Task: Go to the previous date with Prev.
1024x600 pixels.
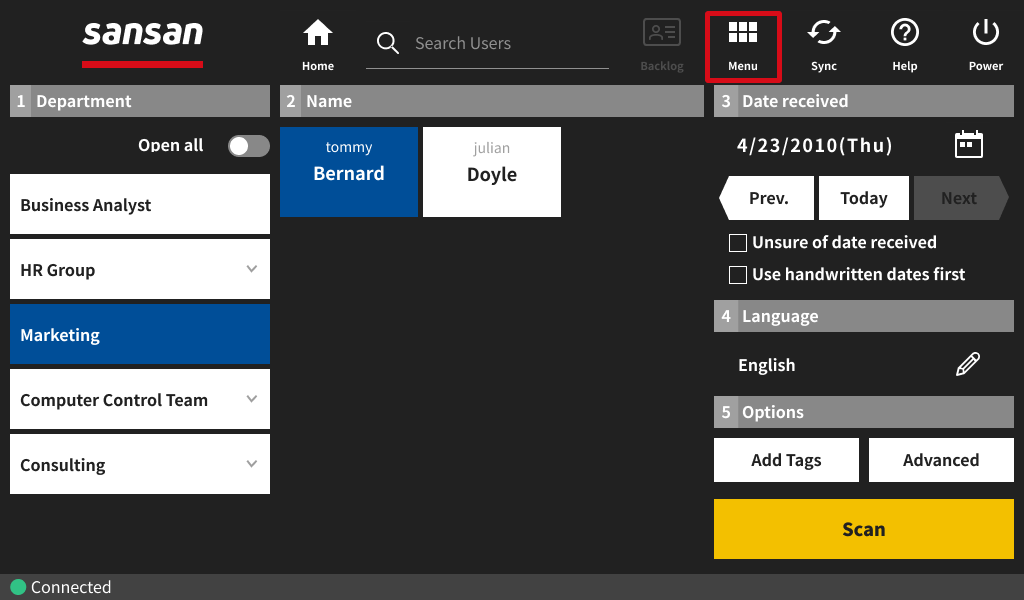Action: (767, 198)
